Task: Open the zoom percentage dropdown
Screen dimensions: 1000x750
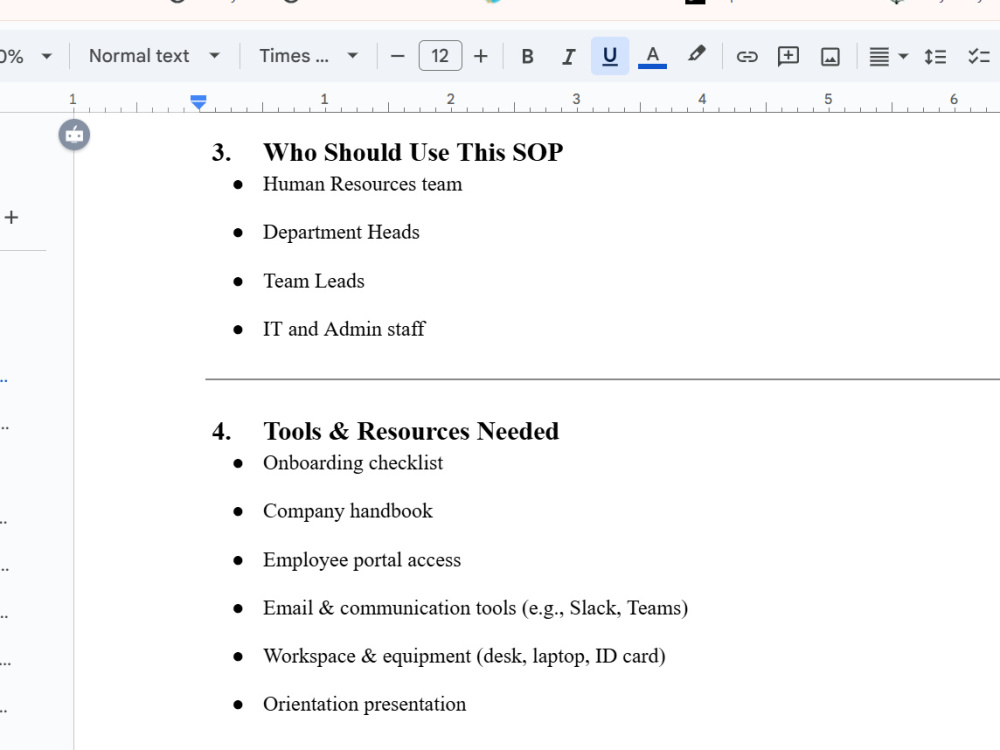Action: point(26,56)
